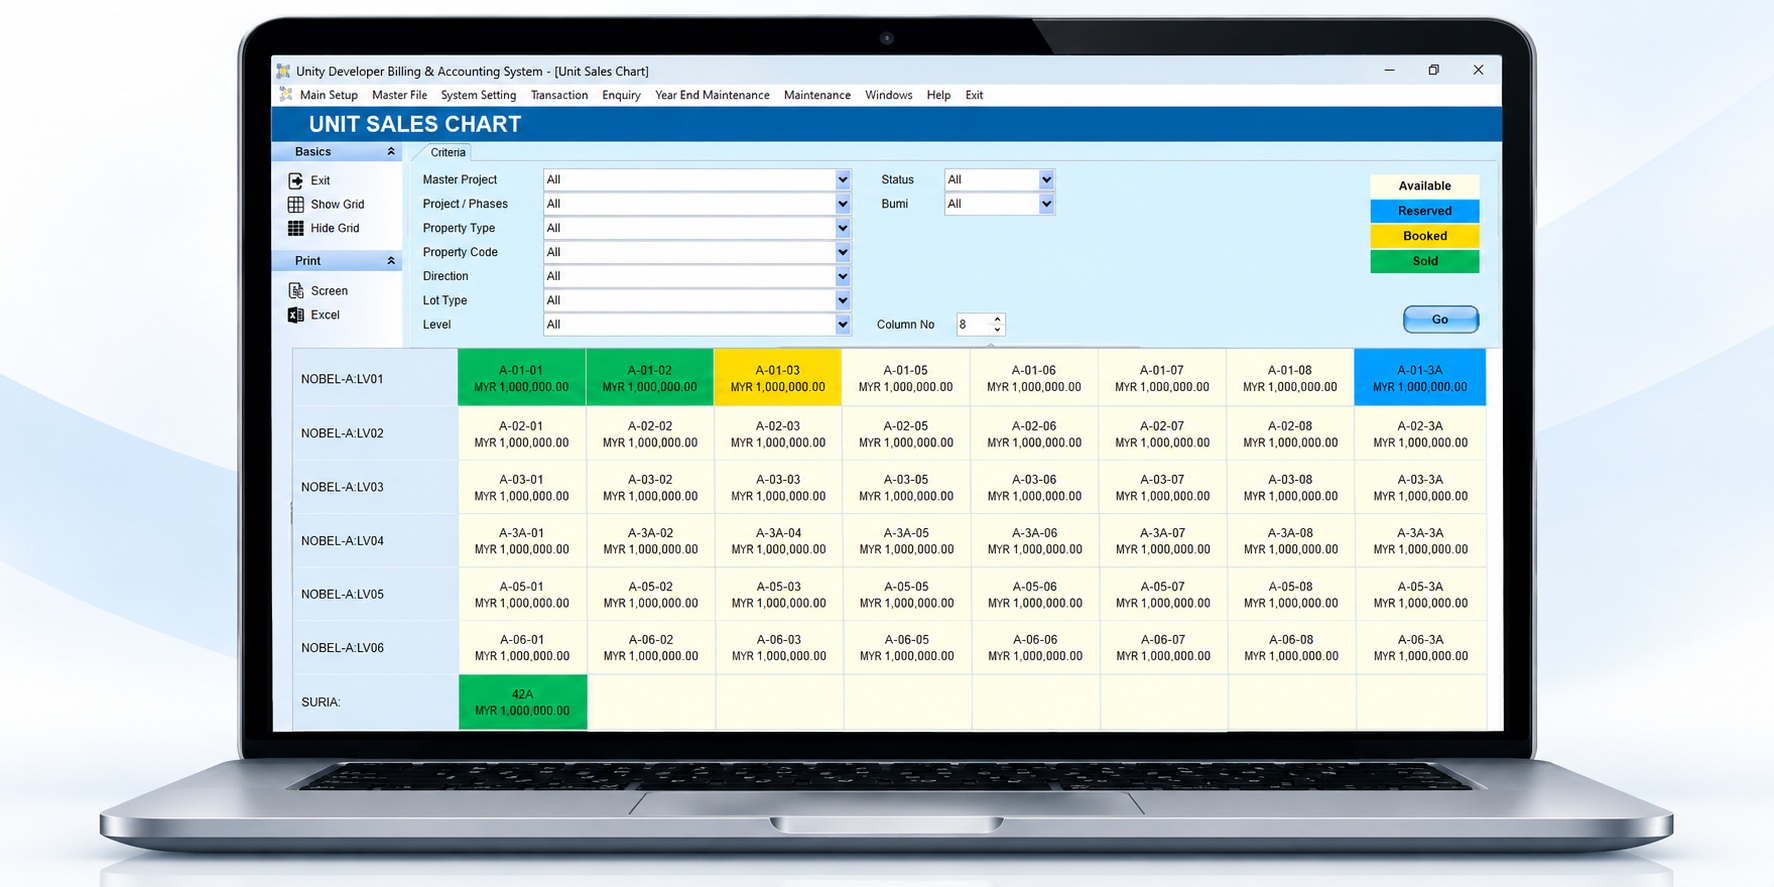Click the app icon in title bar
Viewport: 1774px width, 887px height.
[x=284, y=71]
